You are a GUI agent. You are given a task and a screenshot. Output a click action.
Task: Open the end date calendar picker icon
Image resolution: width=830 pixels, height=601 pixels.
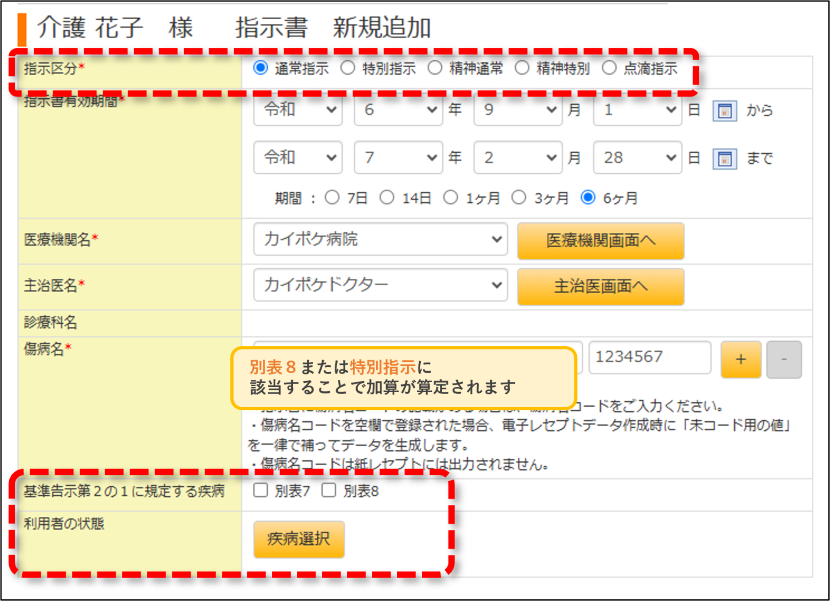click(x=725, y=158)
